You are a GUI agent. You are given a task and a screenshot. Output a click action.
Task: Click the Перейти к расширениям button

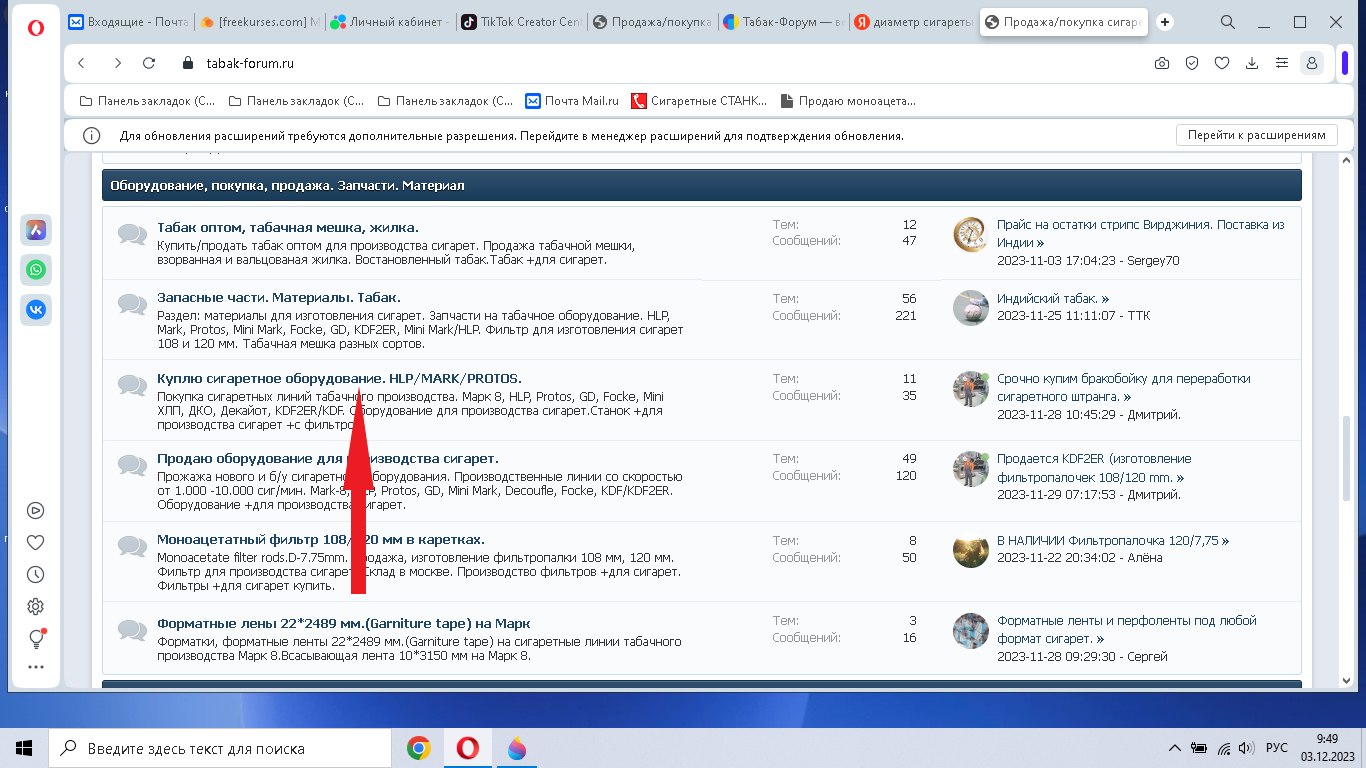1256,135
